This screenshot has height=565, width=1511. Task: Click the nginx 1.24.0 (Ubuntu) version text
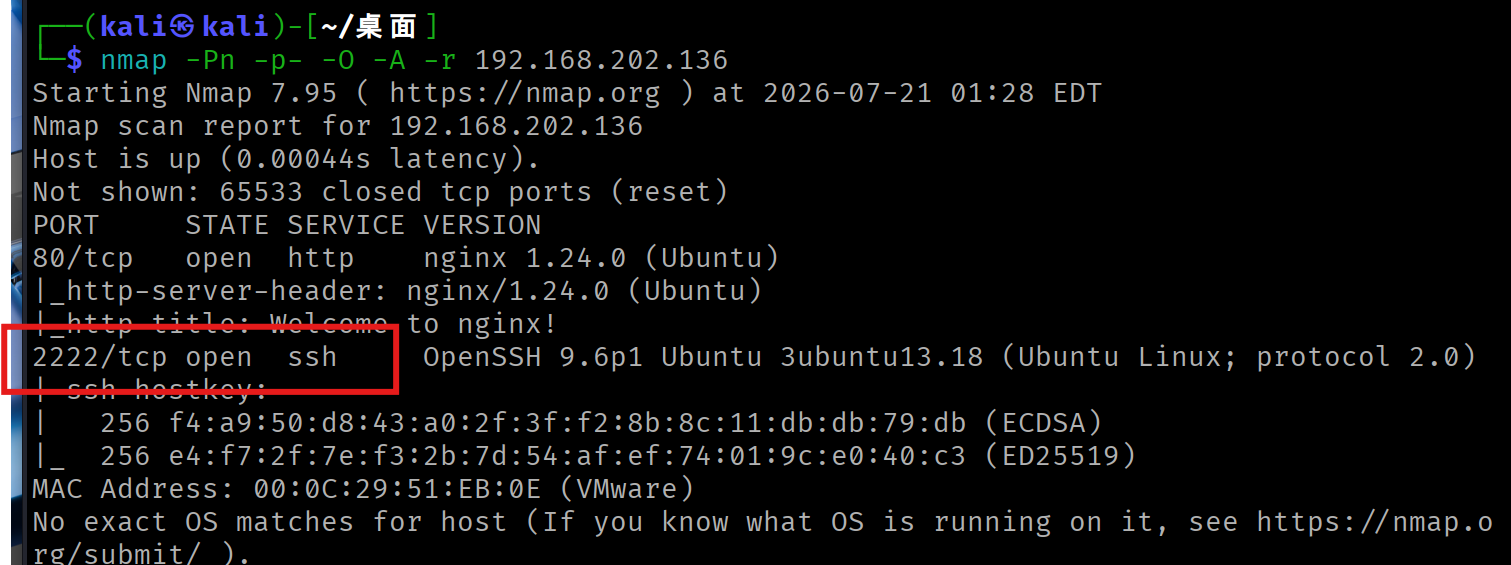click(601, 258)
